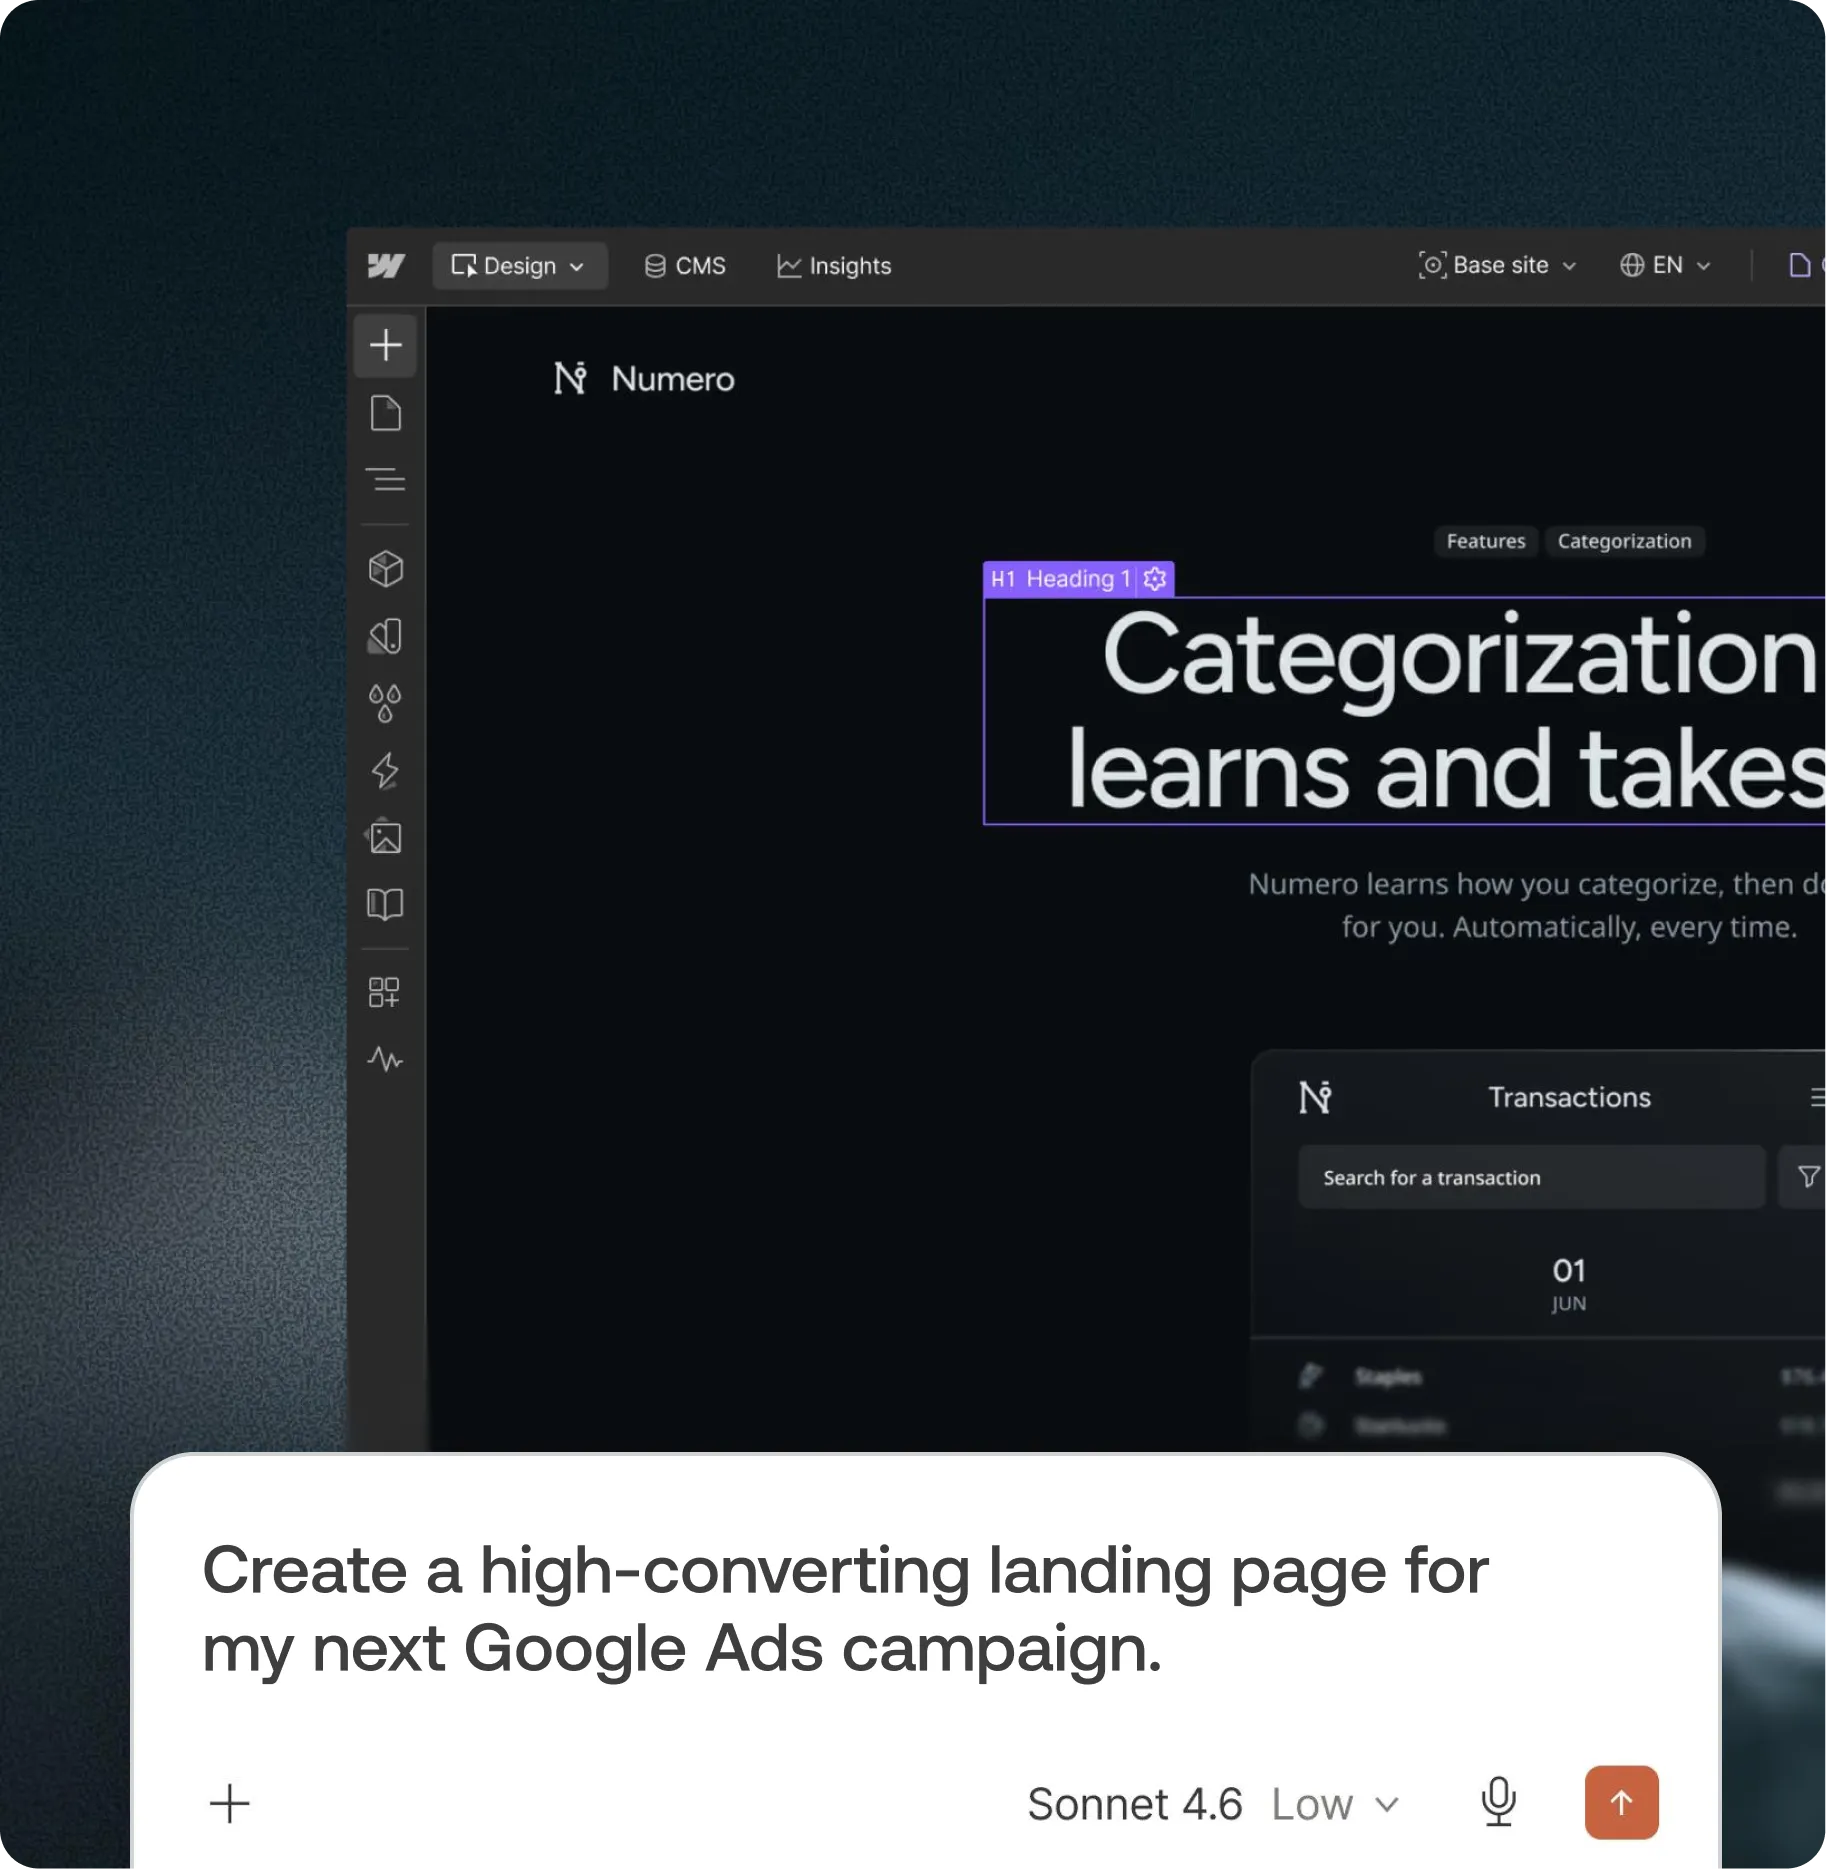Screen dimensions: 1826x1869
Task: Open the Components cube panel
Action: 385,569
